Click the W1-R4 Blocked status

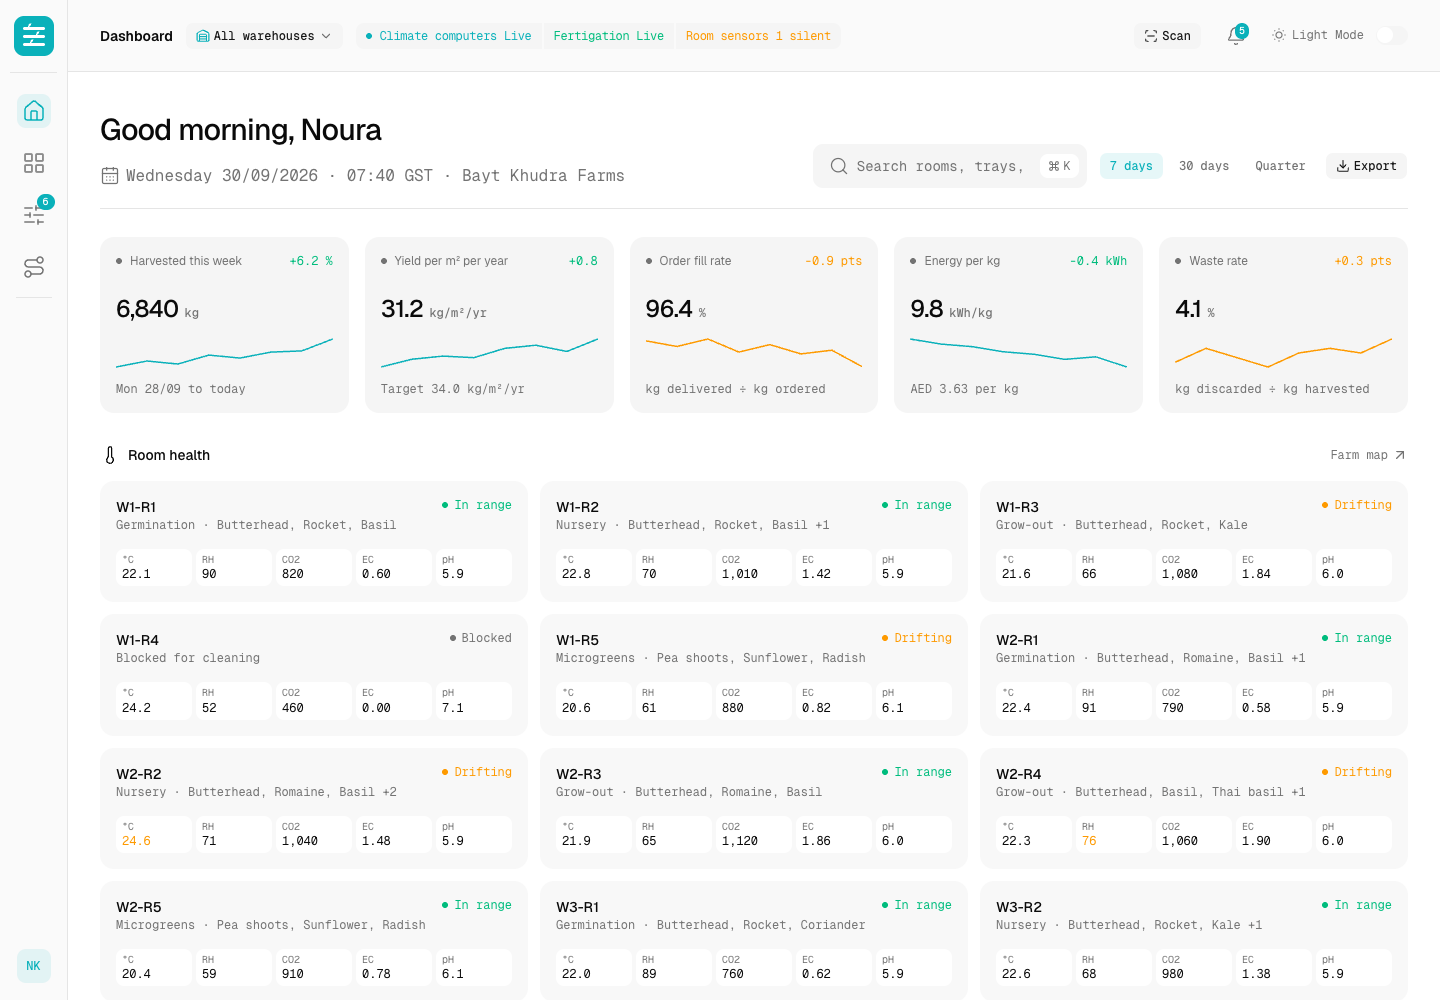pyautogui.click(x=481, y=638)
